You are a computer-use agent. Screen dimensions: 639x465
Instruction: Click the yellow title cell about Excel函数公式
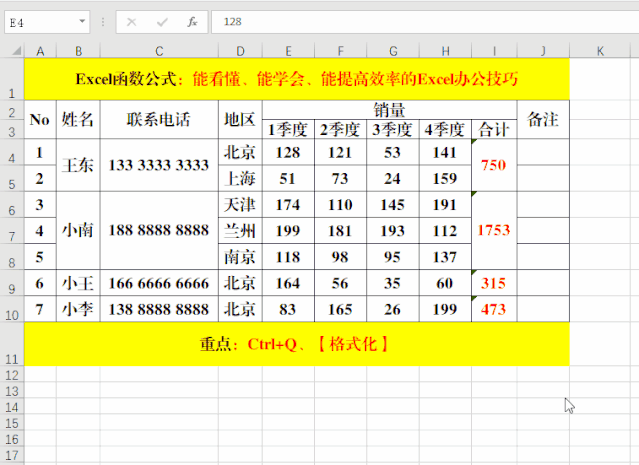[x=296, y=78]
